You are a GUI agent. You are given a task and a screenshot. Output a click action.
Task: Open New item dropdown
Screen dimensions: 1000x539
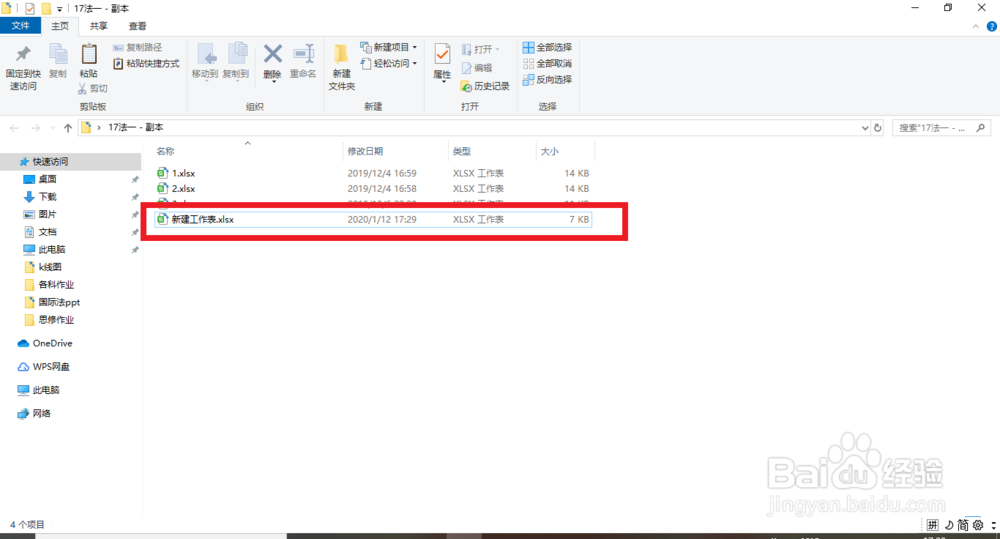[389, 47]
